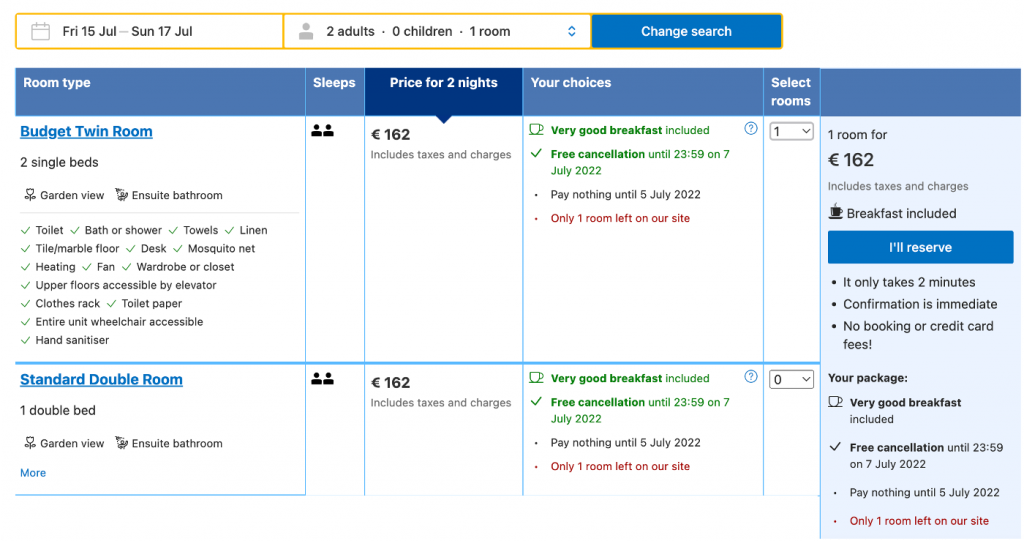Open the Standard Double Room link
Viewport: 1024px width, 541px height.
coord(101,380)
